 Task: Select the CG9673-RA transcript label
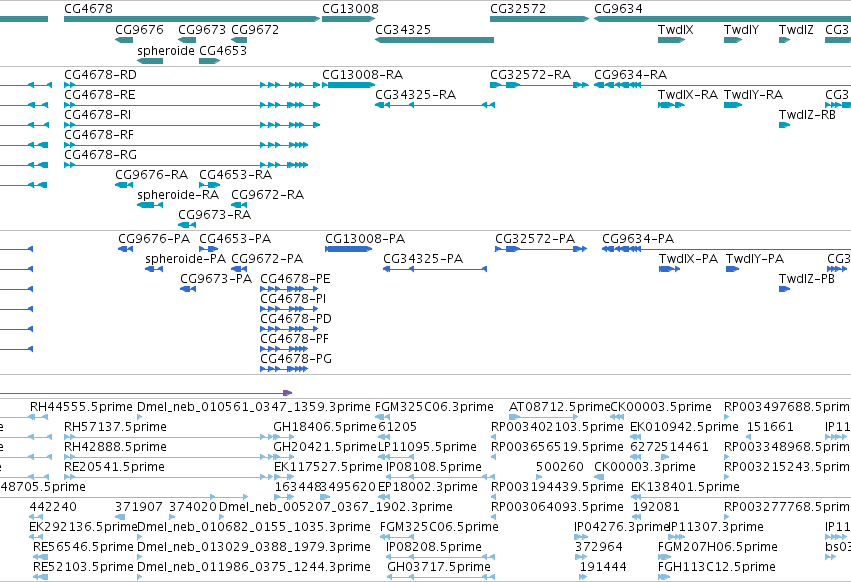[x=215, y=214]
